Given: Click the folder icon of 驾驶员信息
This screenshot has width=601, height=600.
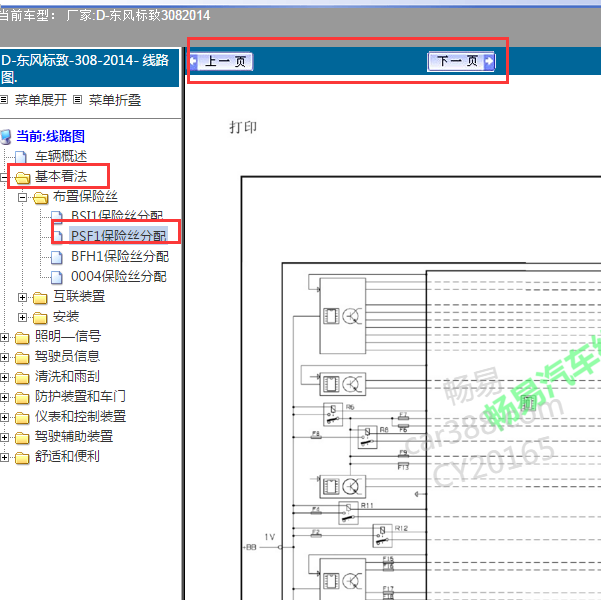Looking at the screenshot, I should click(x=22, y=357).
